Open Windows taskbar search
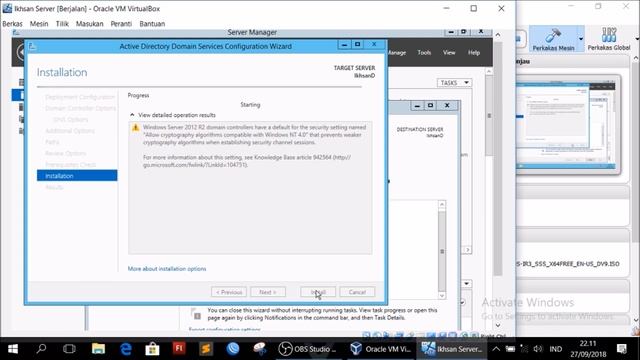This screenshot has width=640, height=360. pos(41,349)
